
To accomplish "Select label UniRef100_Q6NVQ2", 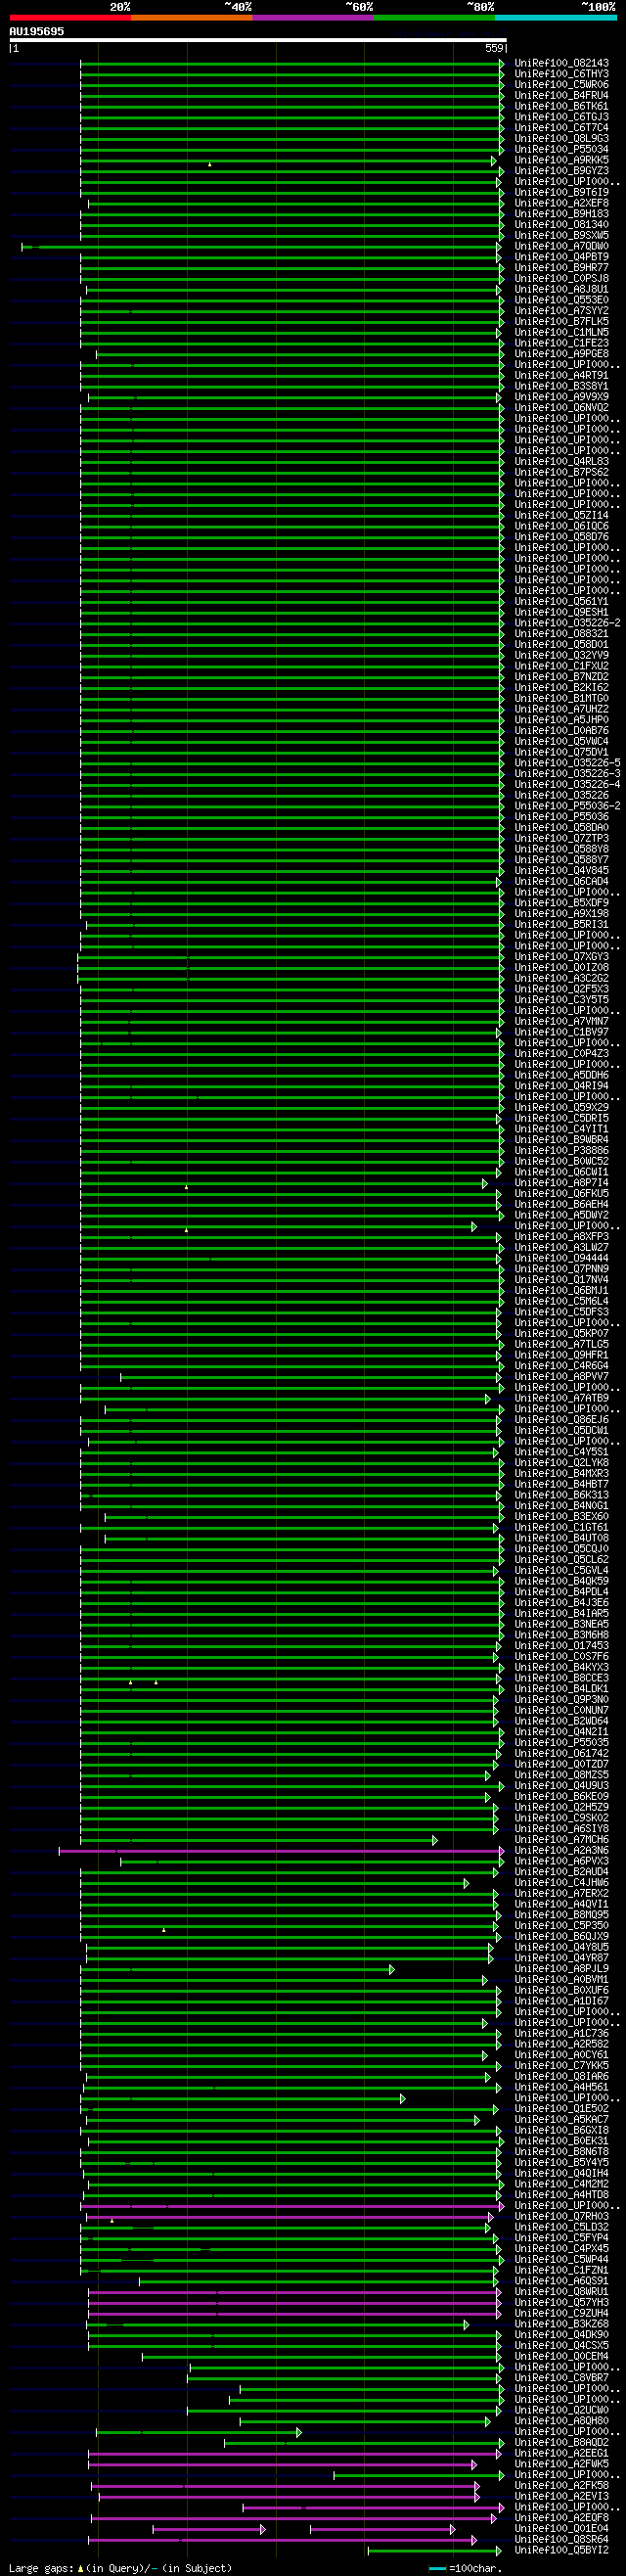I will pyautogui.click(x=562, y=408).
